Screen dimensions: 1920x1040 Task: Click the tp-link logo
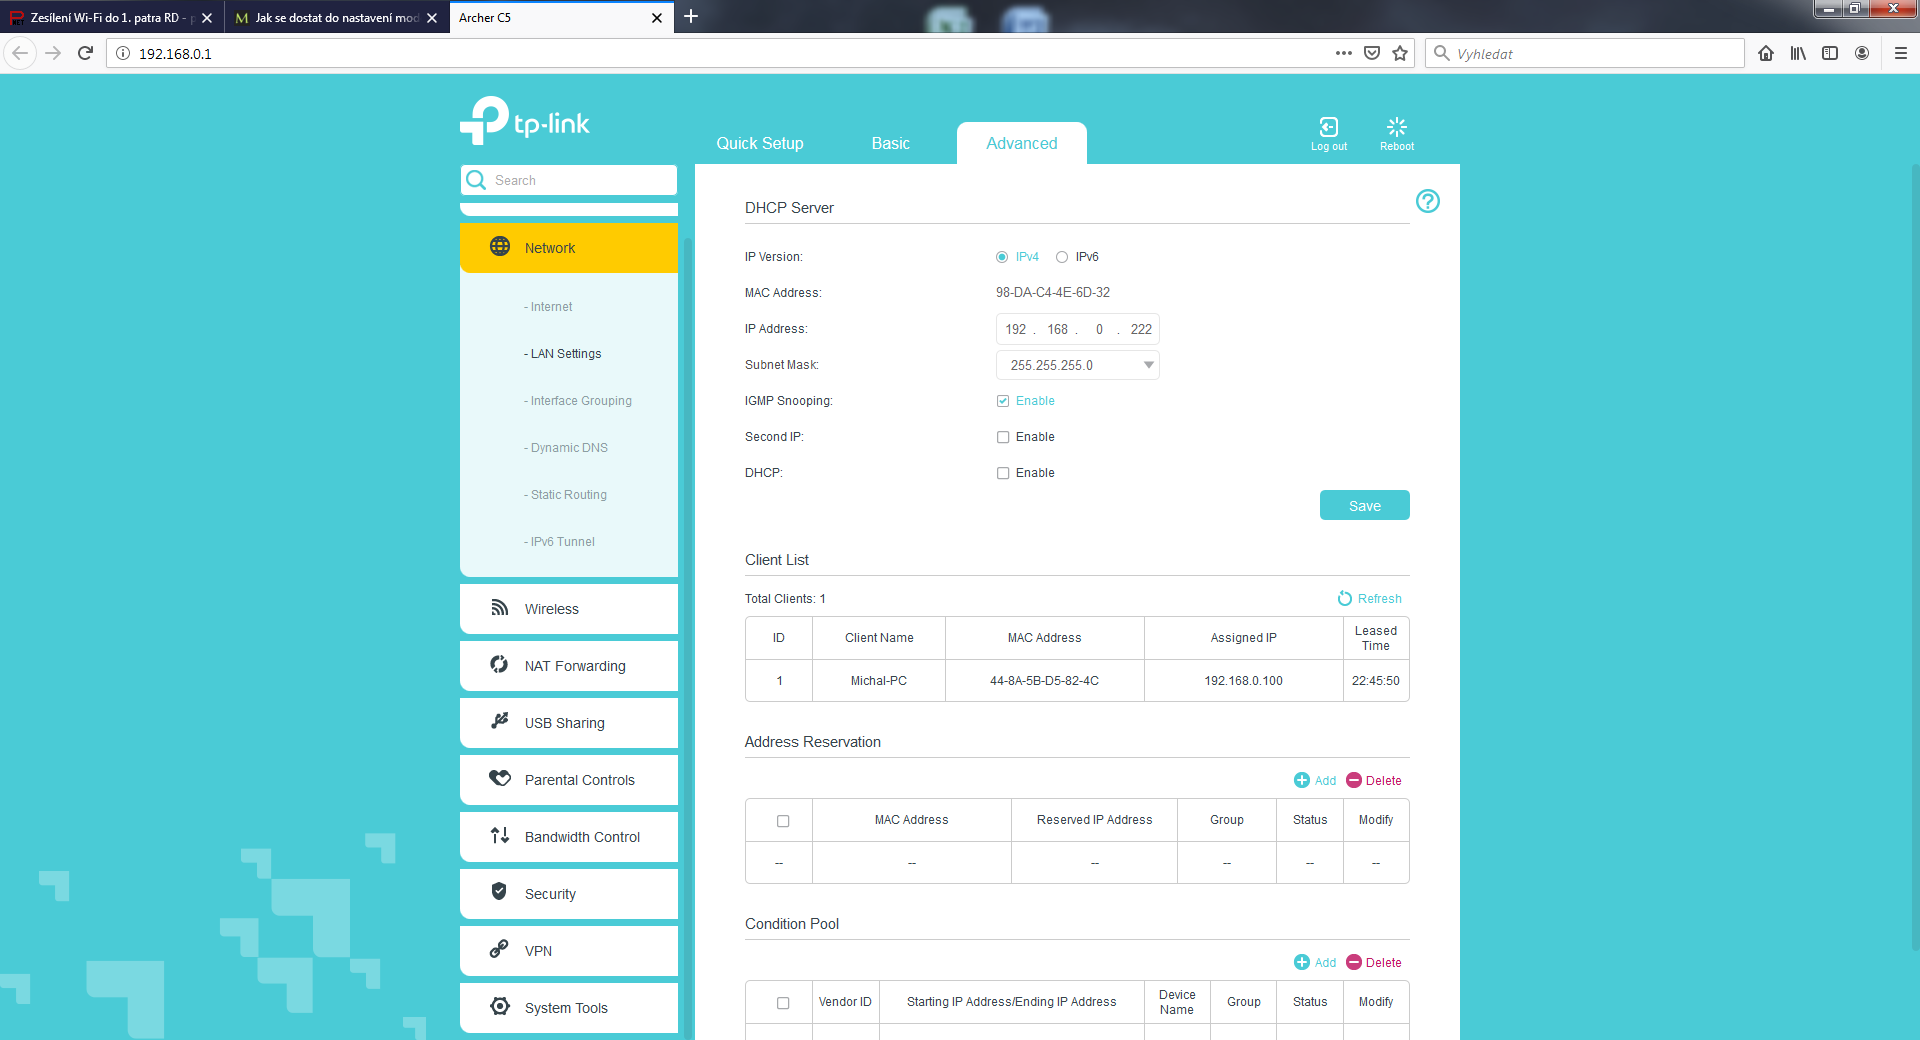525,120
